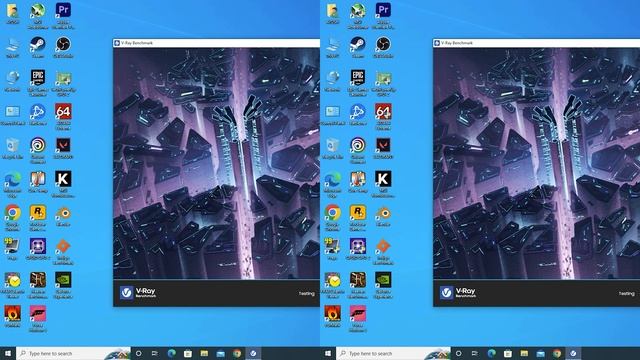
Task: Select Recycle Bin on right desktop
Action: [332, 145]
